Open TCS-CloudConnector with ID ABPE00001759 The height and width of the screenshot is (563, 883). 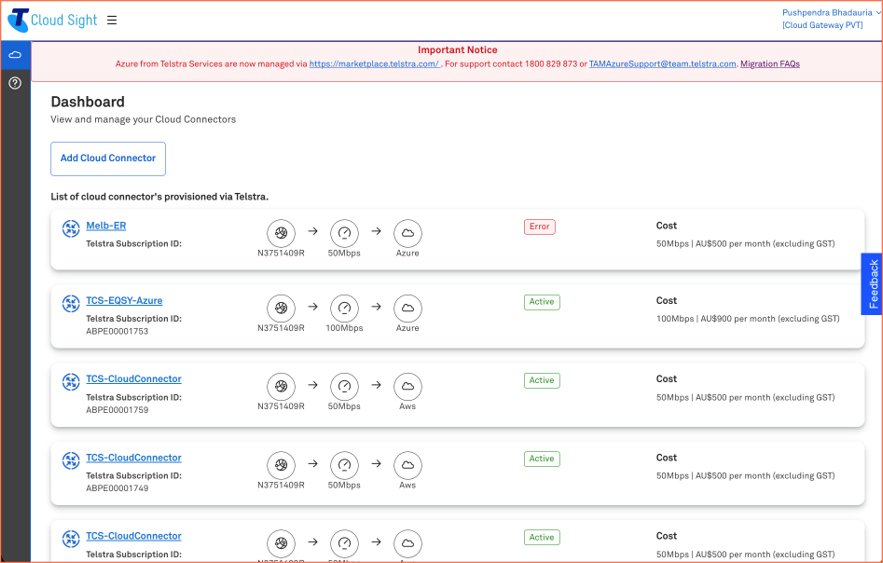(133, 379)
